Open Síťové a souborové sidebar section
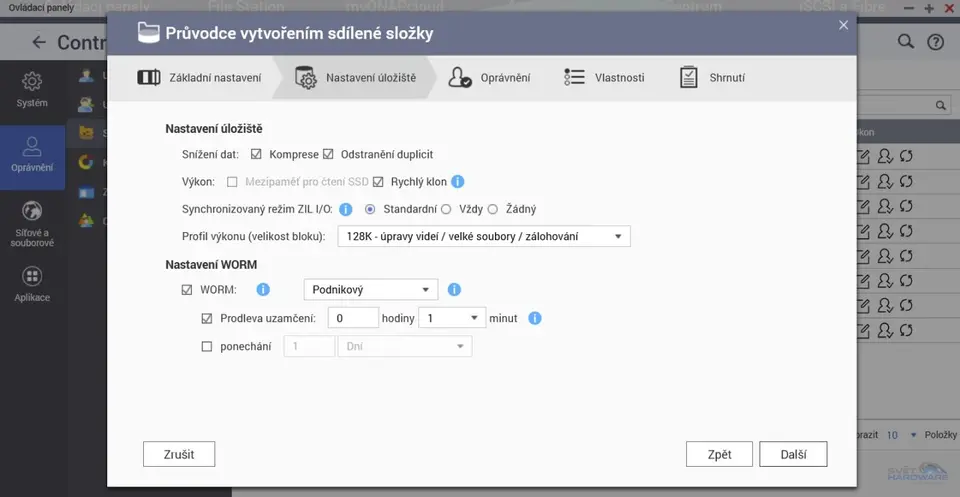 [32, 223]
